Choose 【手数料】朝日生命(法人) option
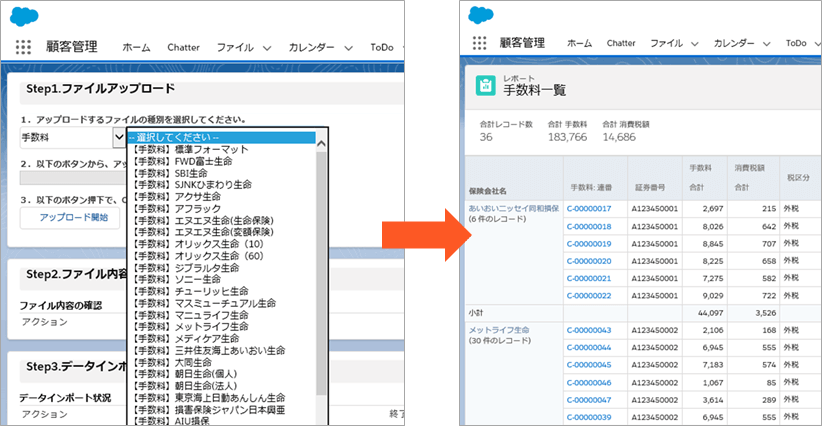Image resolution: width=822 pixels, height=426 pixels. 222,386
